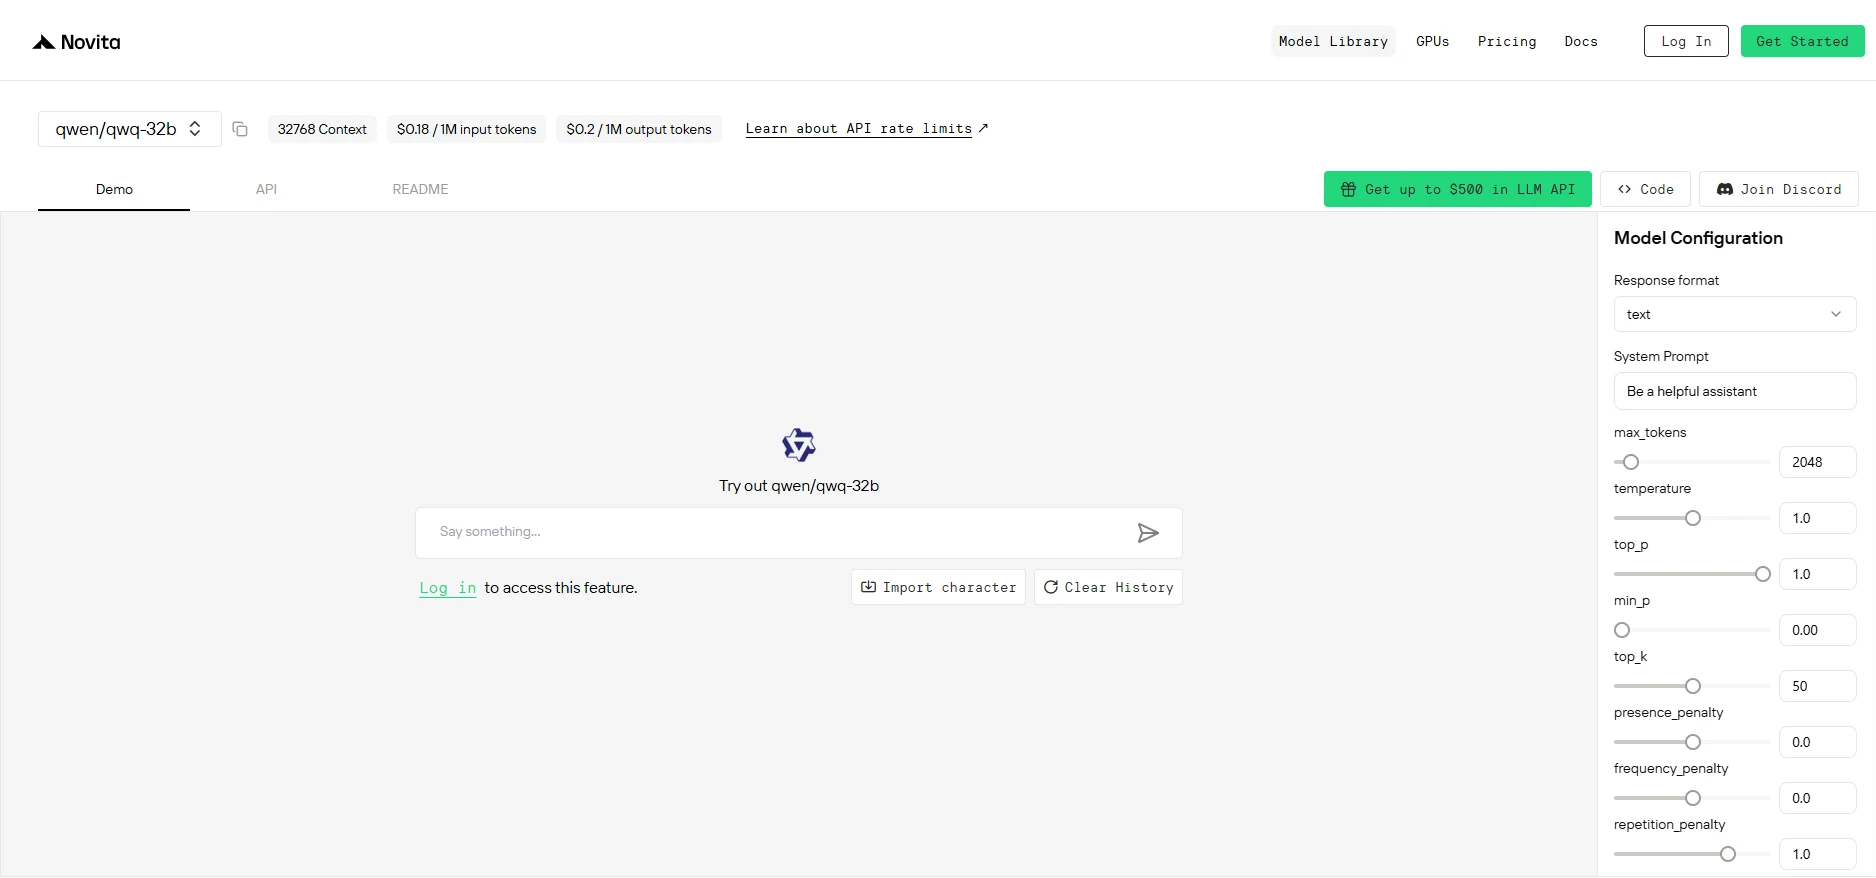1876x878 pixels.
Task: Clear the chat history
Action: 1108,587
